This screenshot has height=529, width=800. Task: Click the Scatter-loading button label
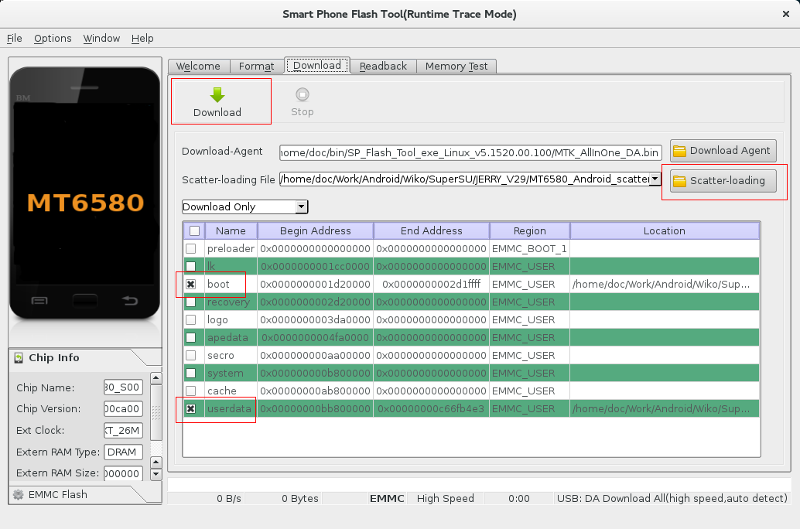click(728, 181)
